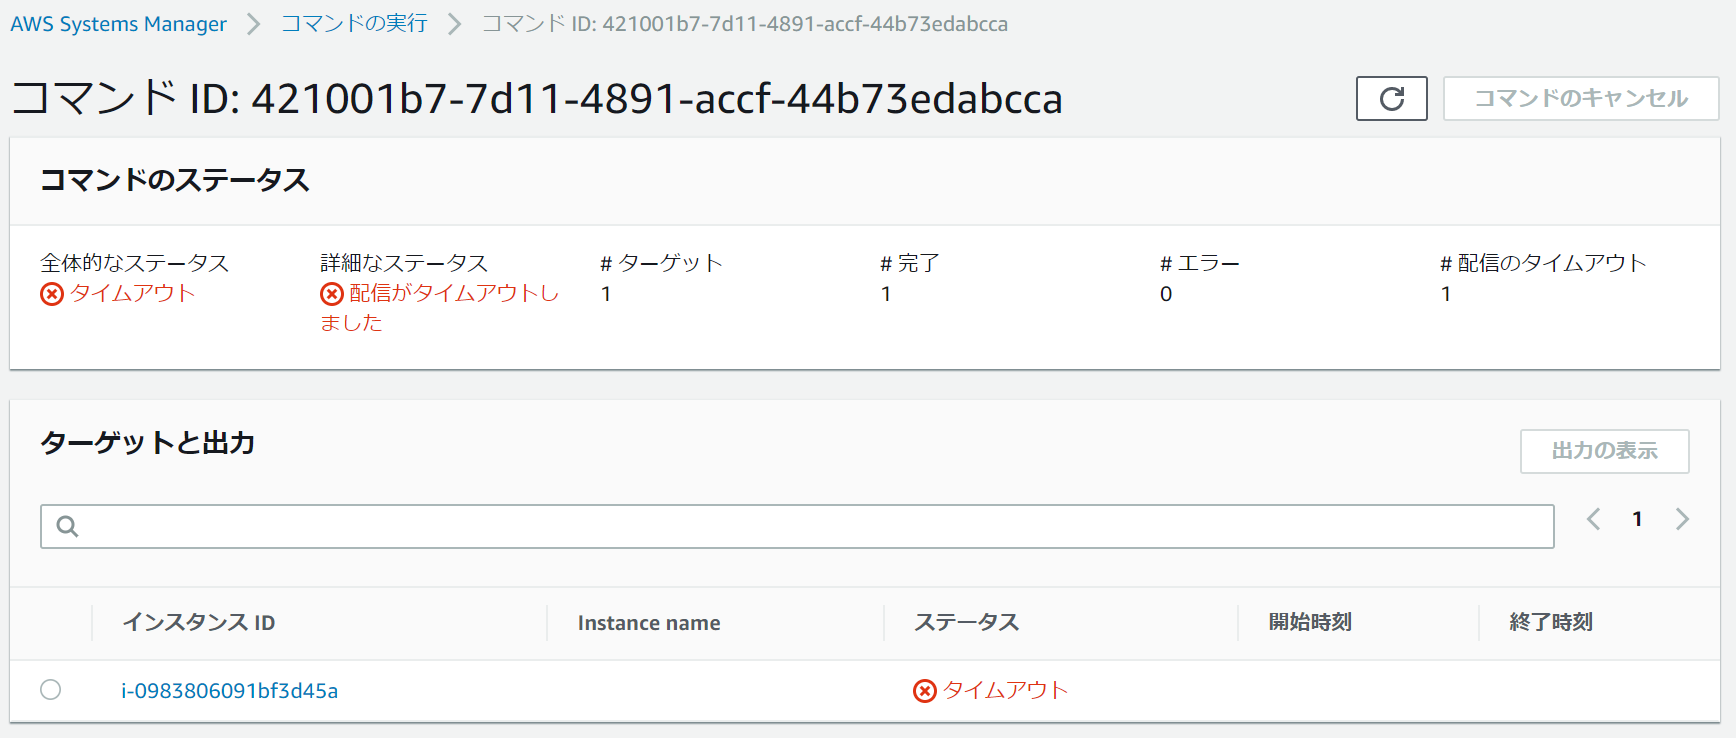
Task: Select the radio button for instance i-0983806091bf3d45a
Action: [x=51, y=689]
